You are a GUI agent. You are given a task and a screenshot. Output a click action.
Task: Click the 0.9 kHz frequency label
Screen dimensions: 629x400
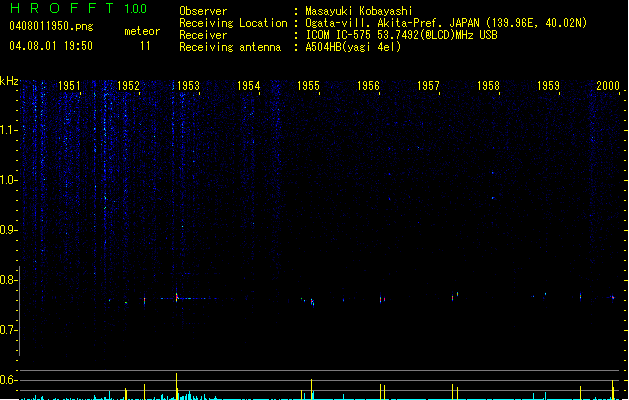tap(8, 230)
